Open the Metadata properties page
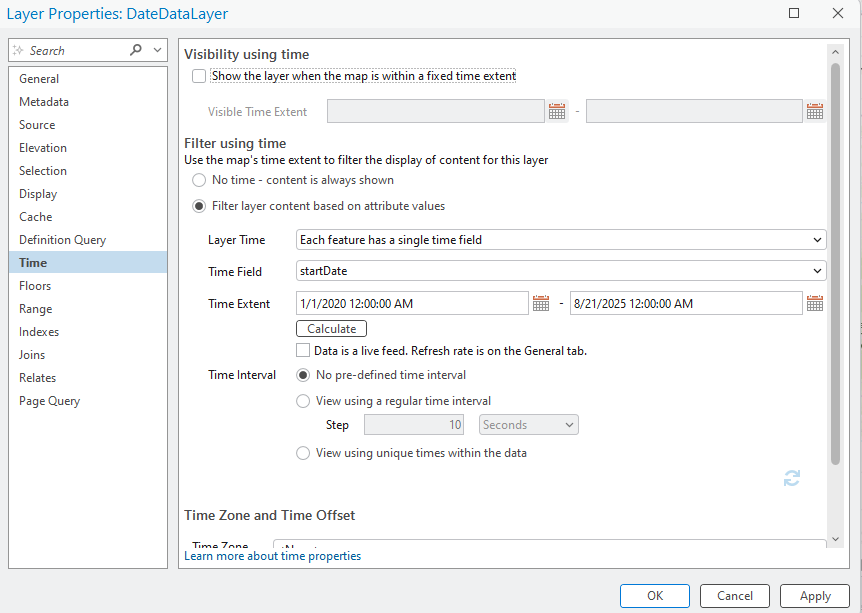Screen dimensions: 862x613 click(x=44, y=102)
